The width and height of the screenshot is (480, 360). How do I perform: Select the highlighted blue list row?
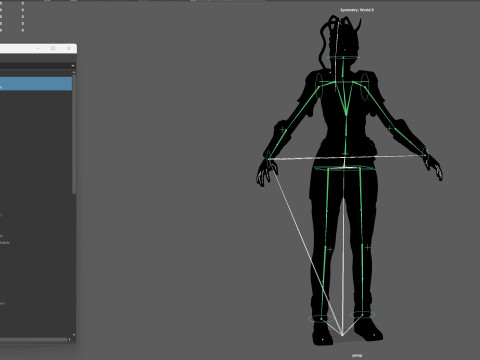[36, 84]
